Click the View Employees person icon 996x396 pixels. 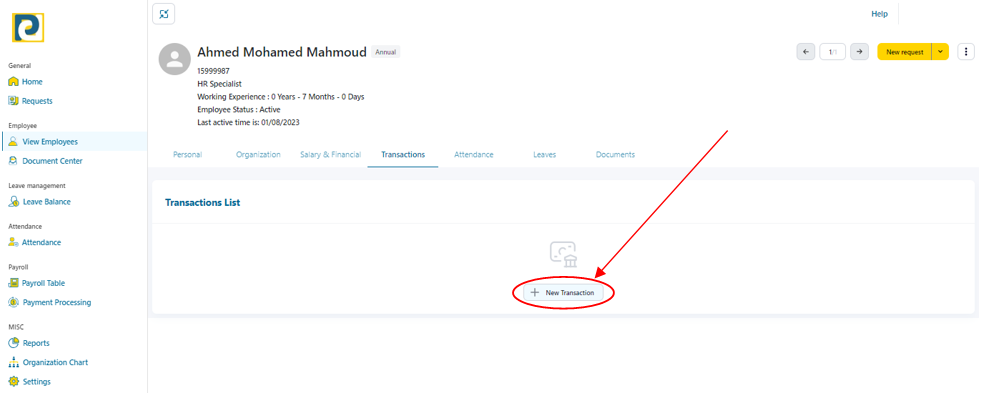(13, 142)
